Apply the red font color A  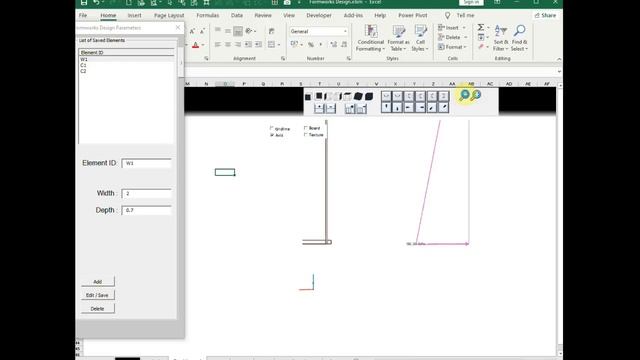[196, 45]
